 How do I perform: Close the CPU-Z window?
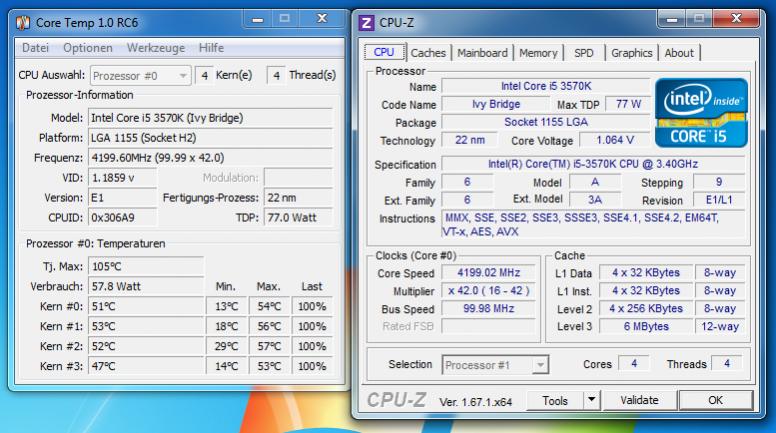tap(736, 19)
